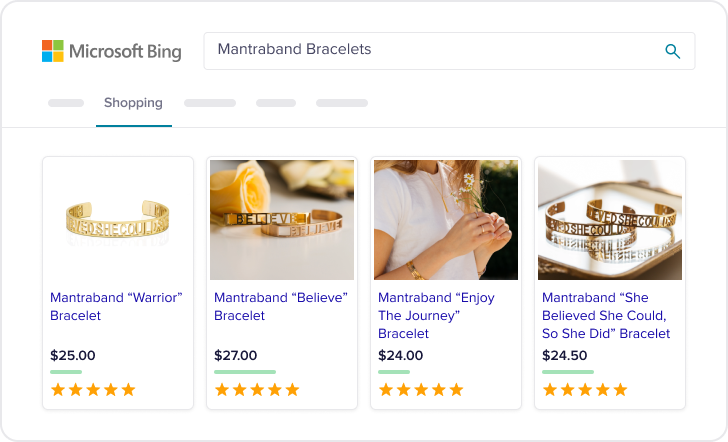
Task: Select the Shopping tab
Action: coord(133,103)
